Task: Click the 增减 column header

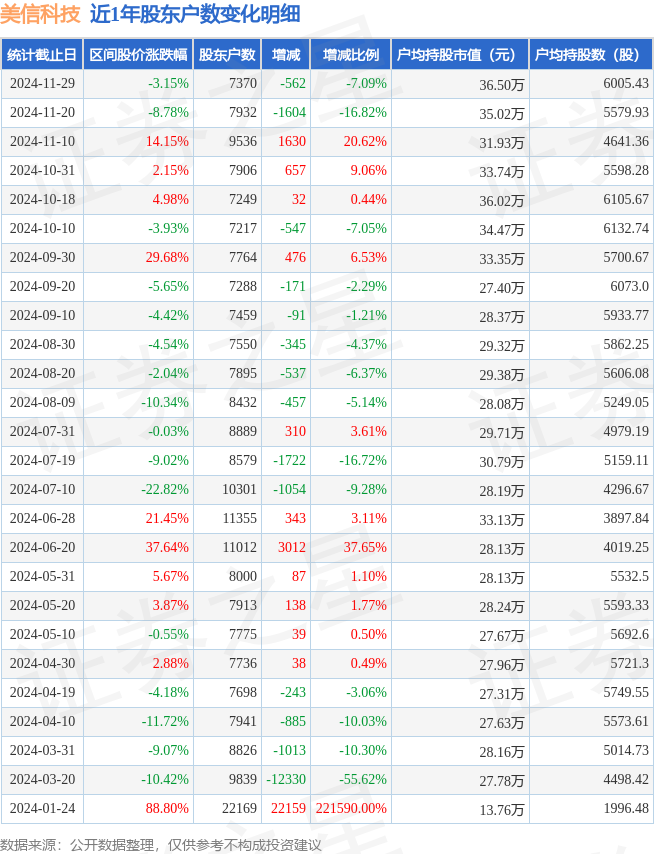Action: click(x=286, y=54)
